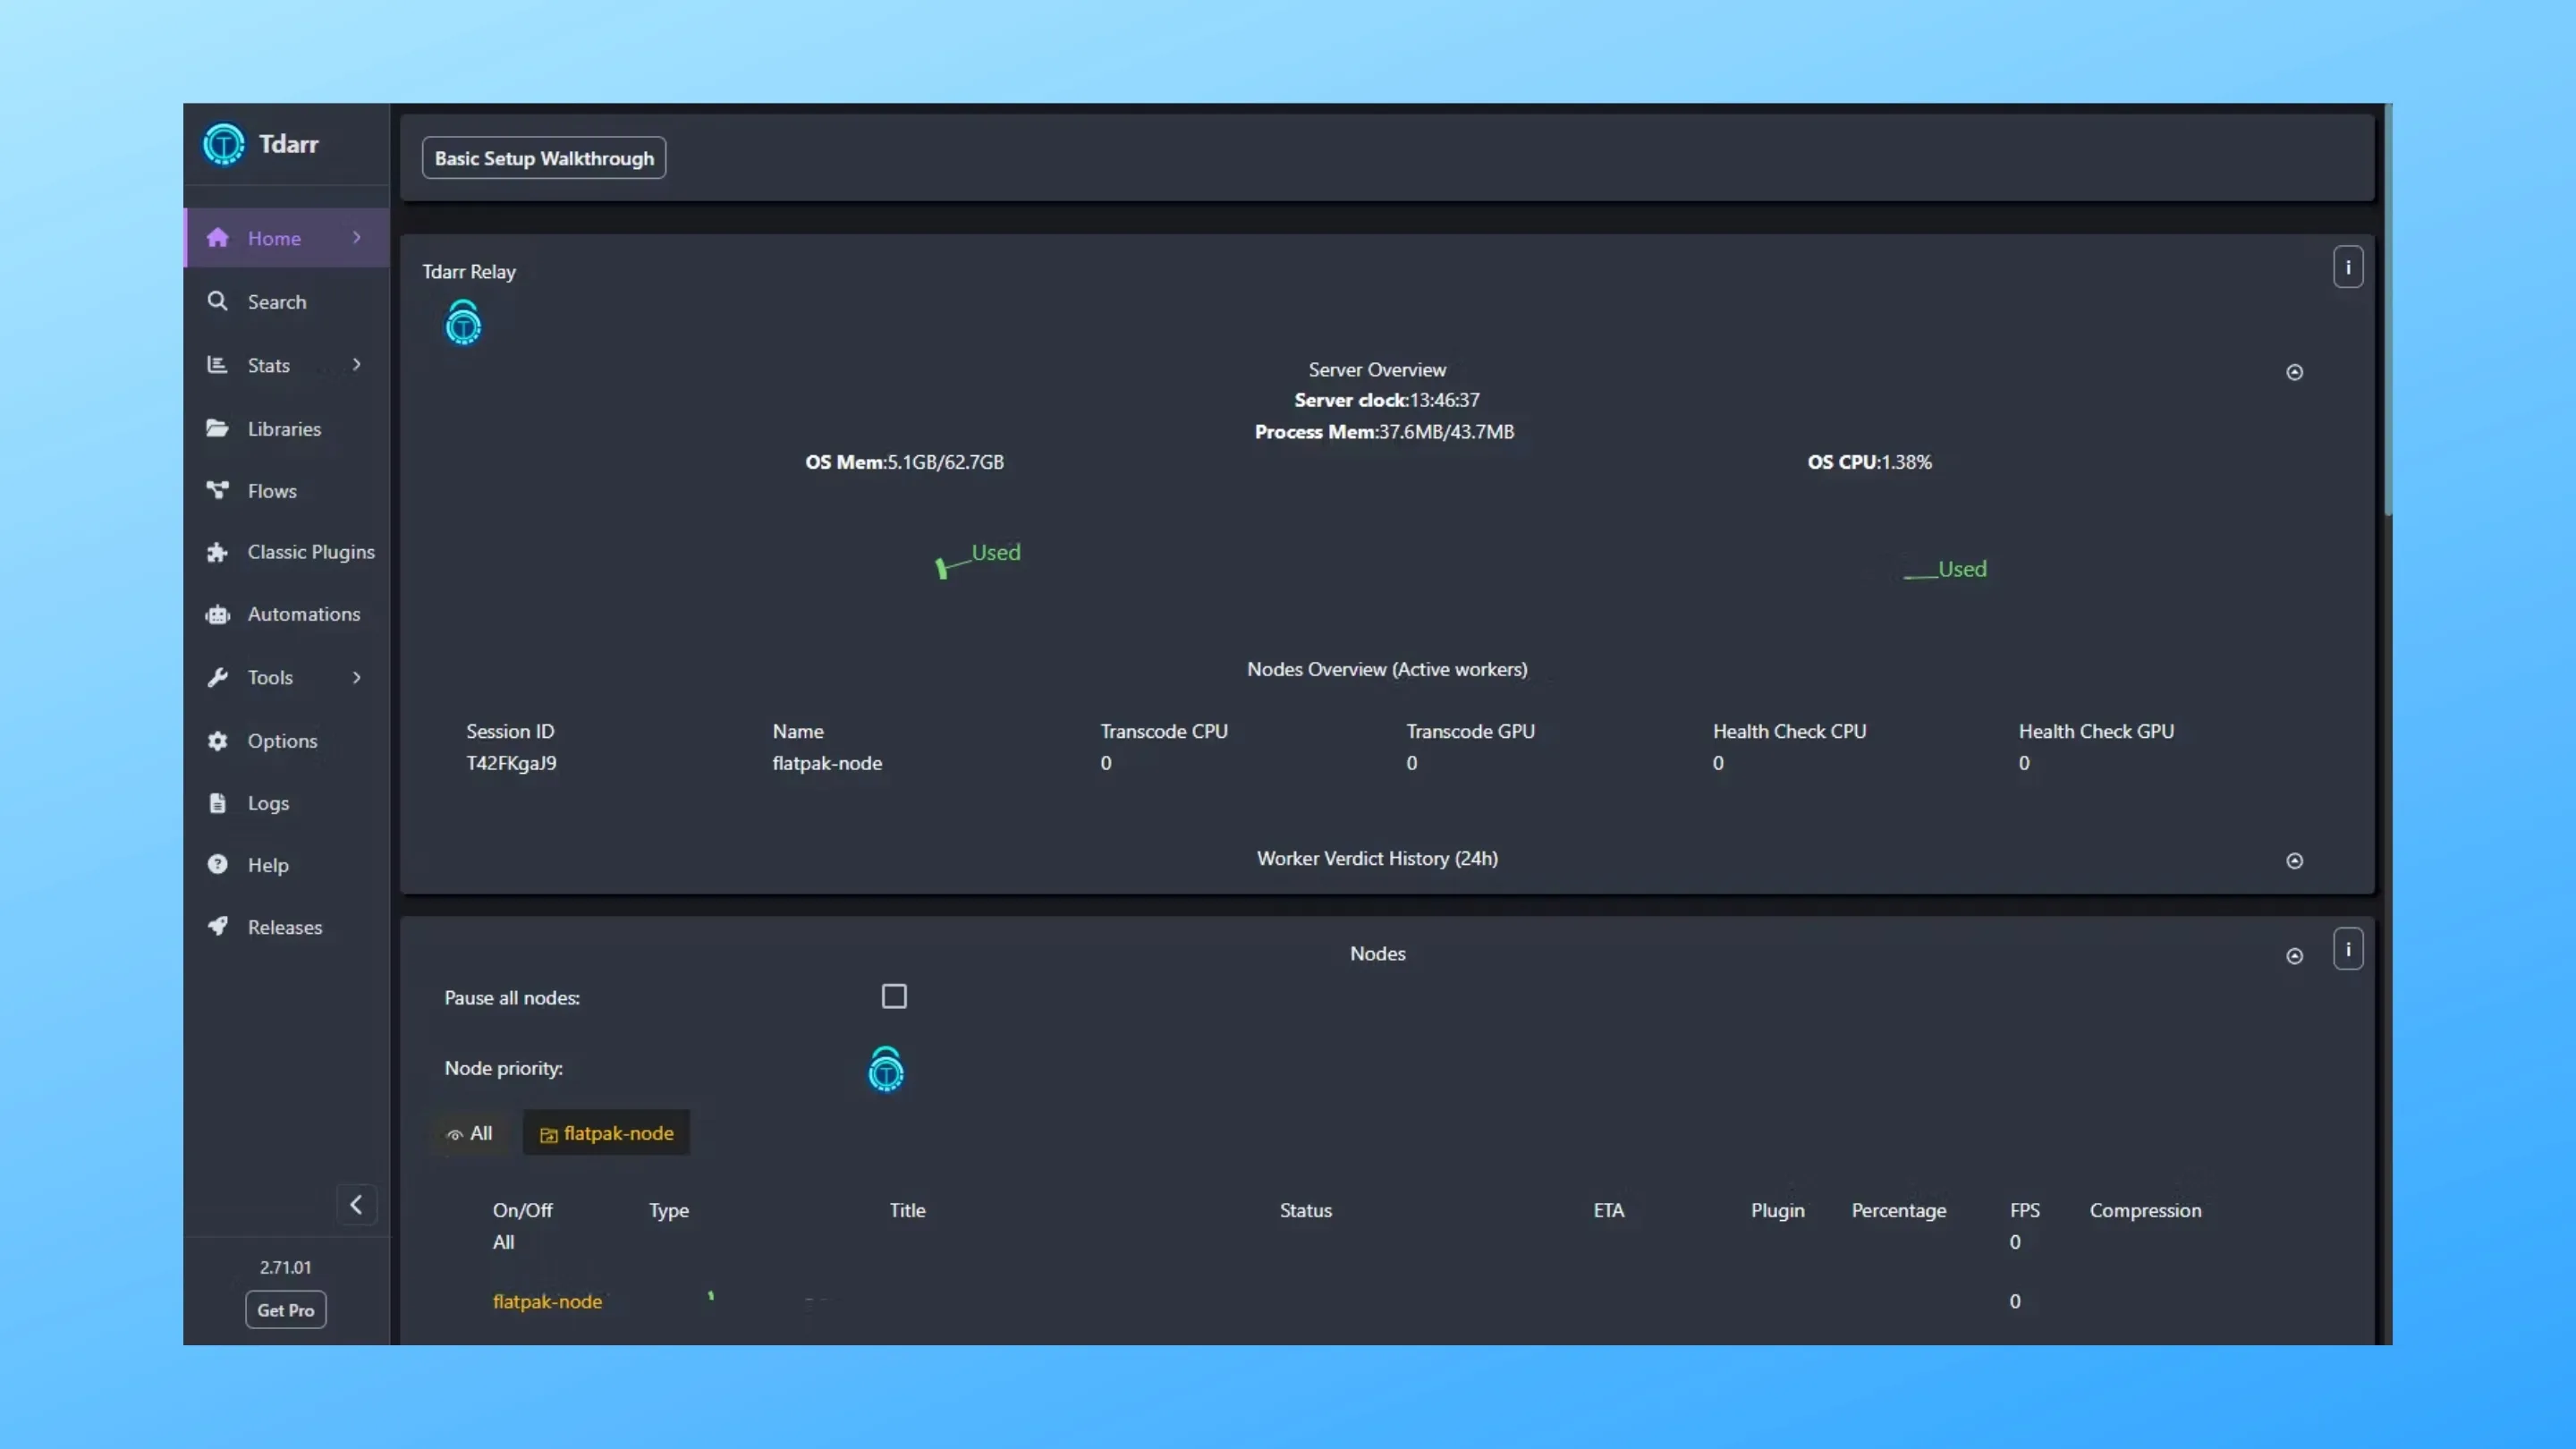Click the Get Pro button
Viewport: 2576px width, 1449px height.
point(286,1310)
